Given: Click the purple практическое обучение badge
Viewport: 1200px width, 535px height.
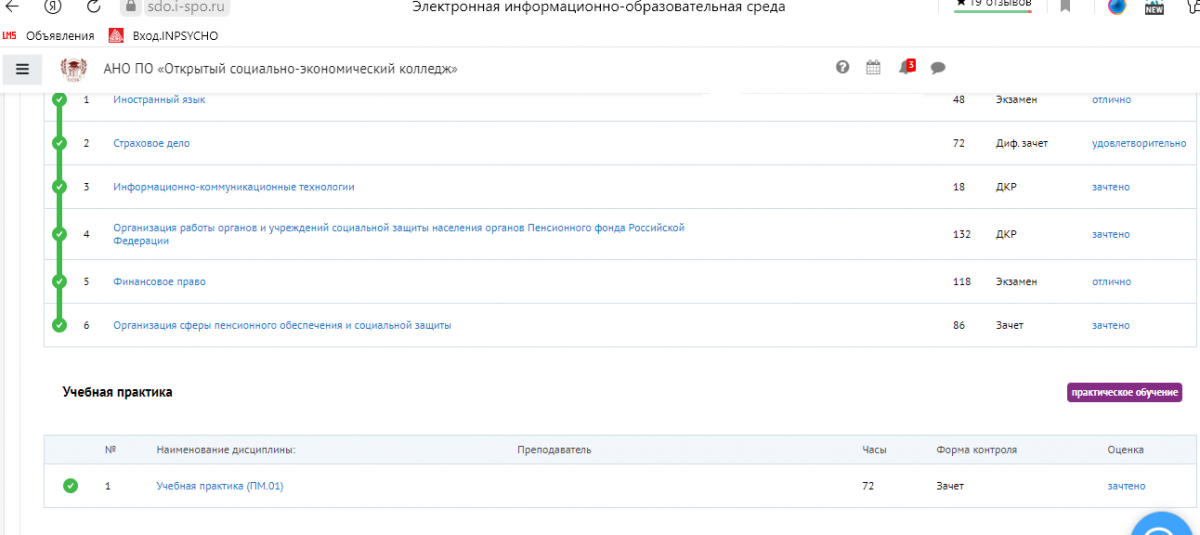Looking at the screenshot, I should 1124,392.
